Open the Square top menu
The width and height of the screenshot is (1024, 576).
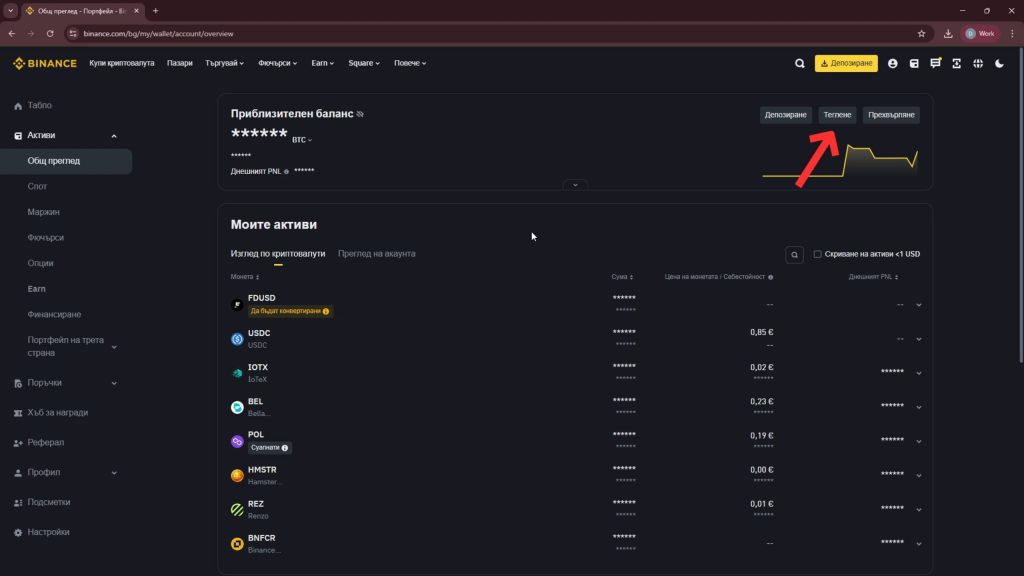(364, 63)
